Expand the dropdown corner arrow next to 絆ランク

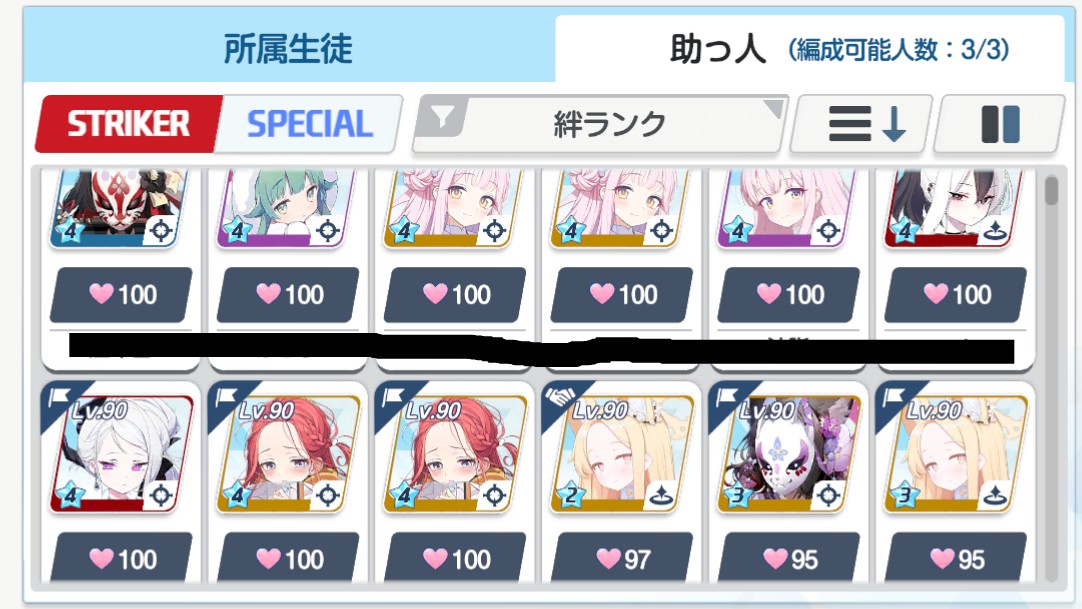(775, 108)
